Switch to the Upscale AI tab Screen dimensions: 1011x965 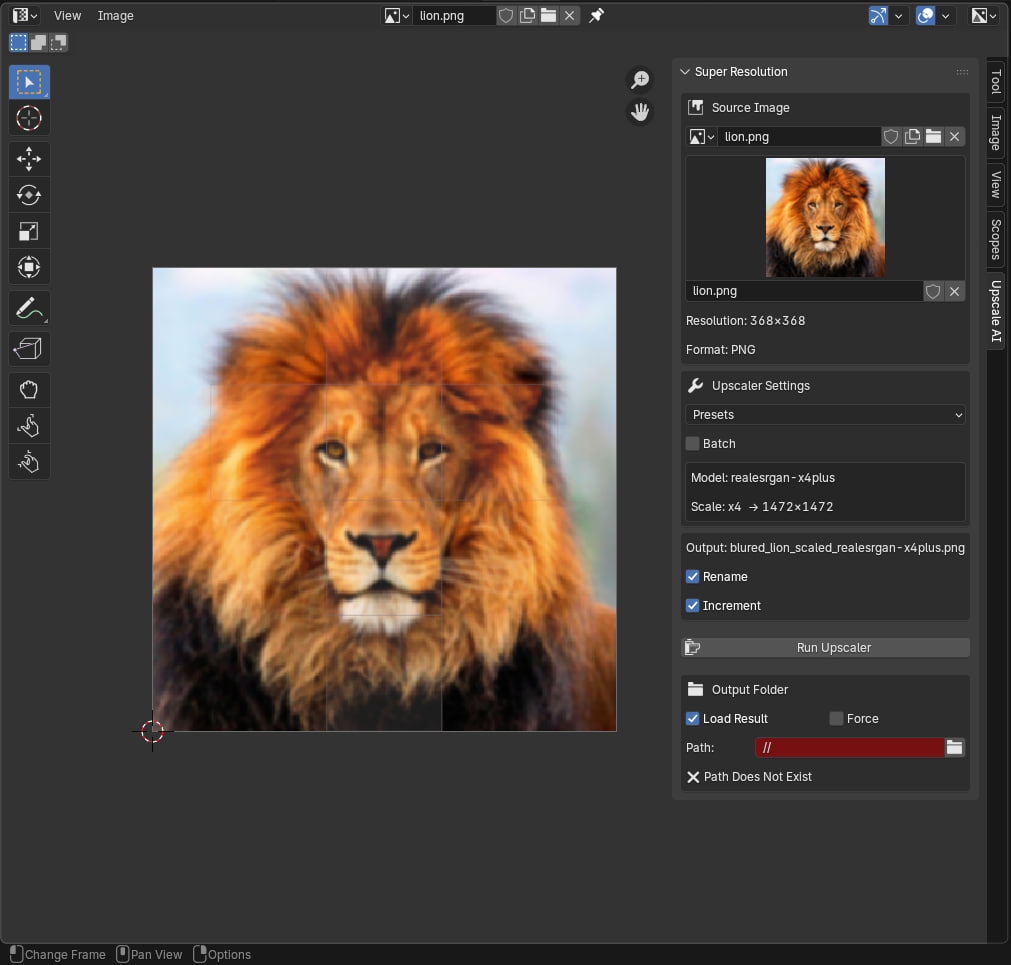pyautogui.click(x=996, y=311)
